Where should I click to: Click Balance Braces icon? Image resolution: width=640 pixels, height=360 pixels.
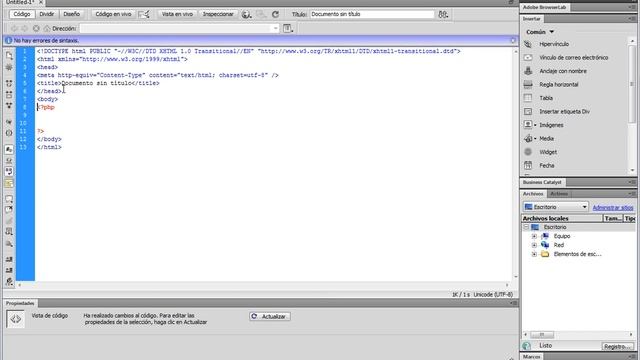[9, 133]
